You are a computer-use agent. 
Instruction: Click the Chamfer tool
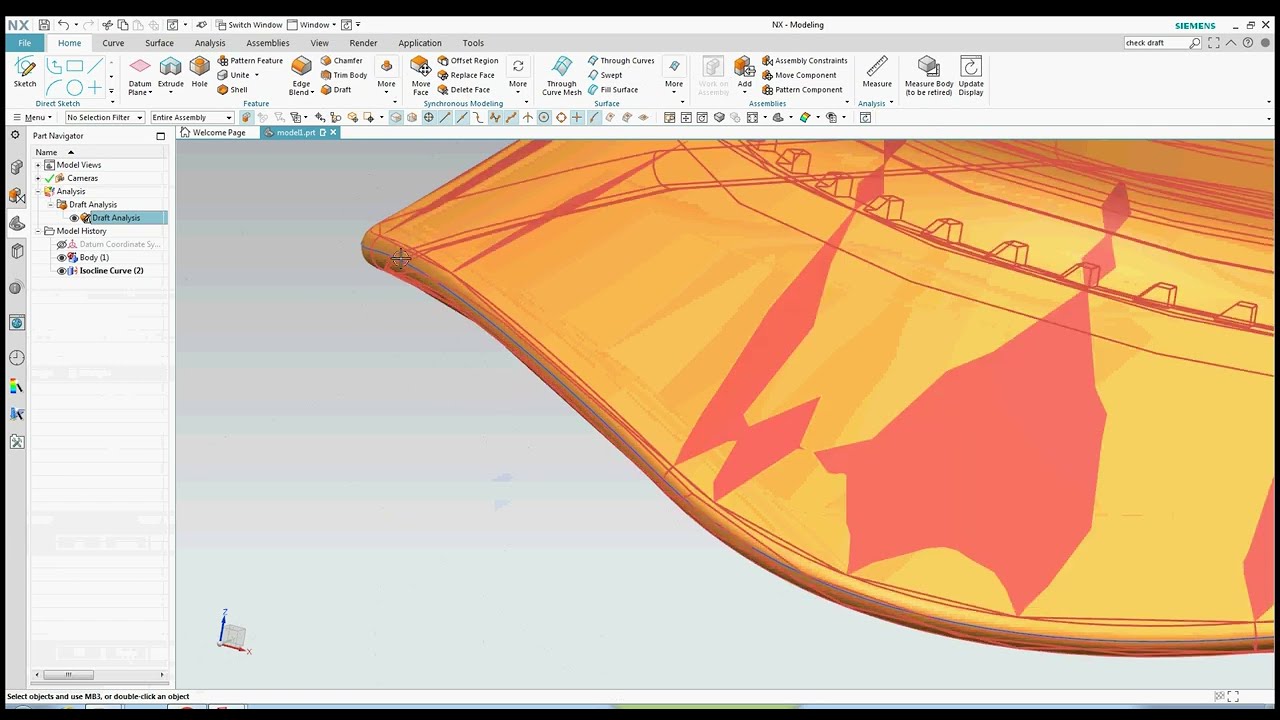pos(342,60)
